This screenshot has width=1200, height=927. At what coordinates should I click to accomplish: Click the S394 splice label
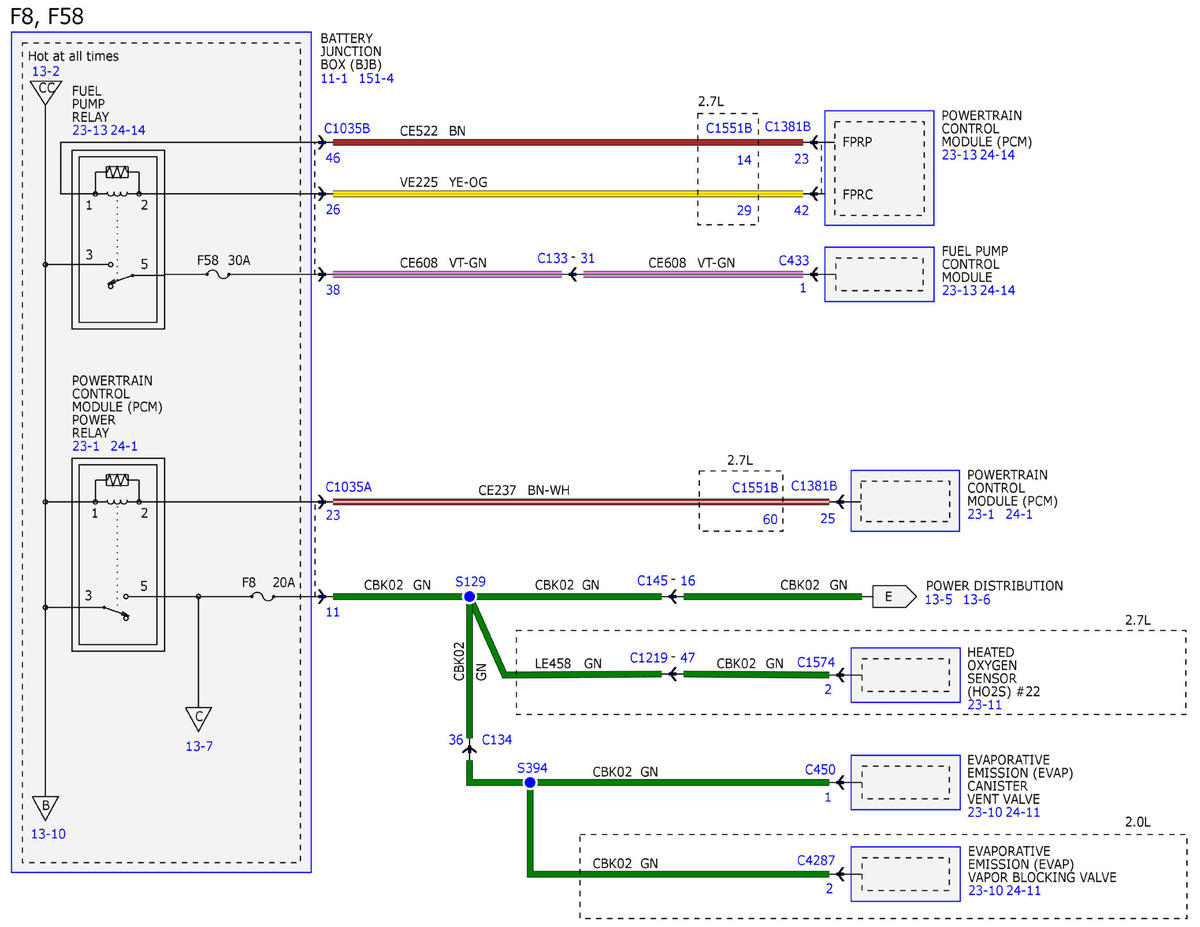[532, 768]
